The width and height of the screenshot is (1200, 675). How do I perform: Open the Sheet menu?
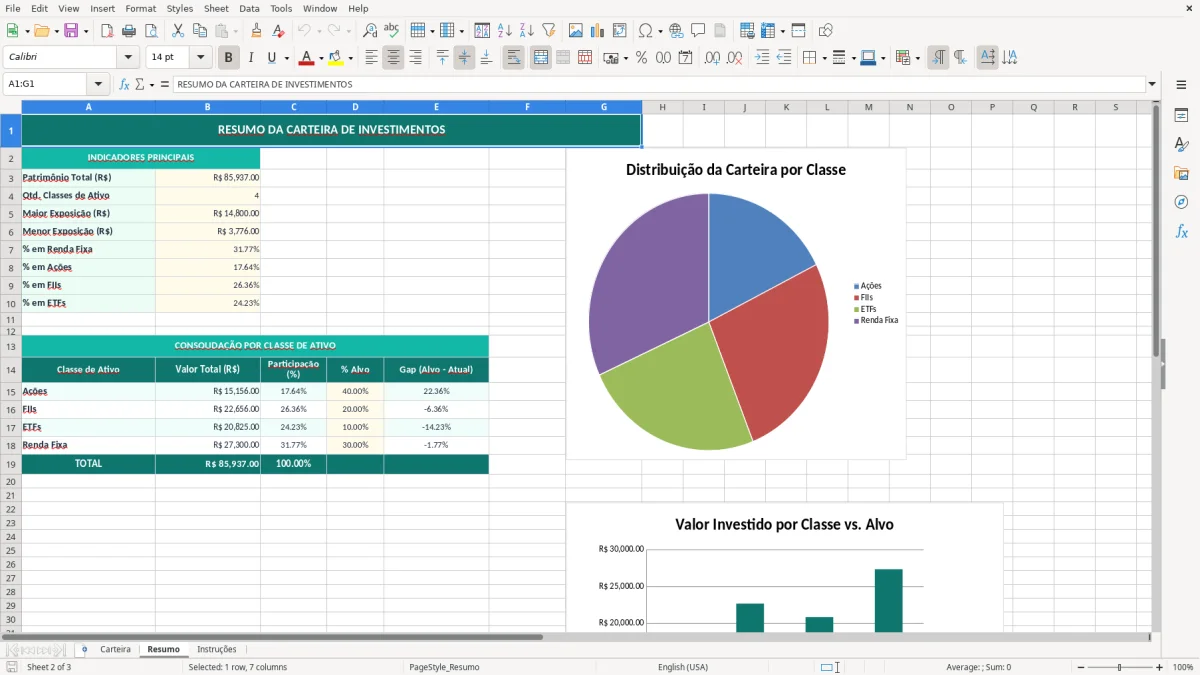[216, 8]
